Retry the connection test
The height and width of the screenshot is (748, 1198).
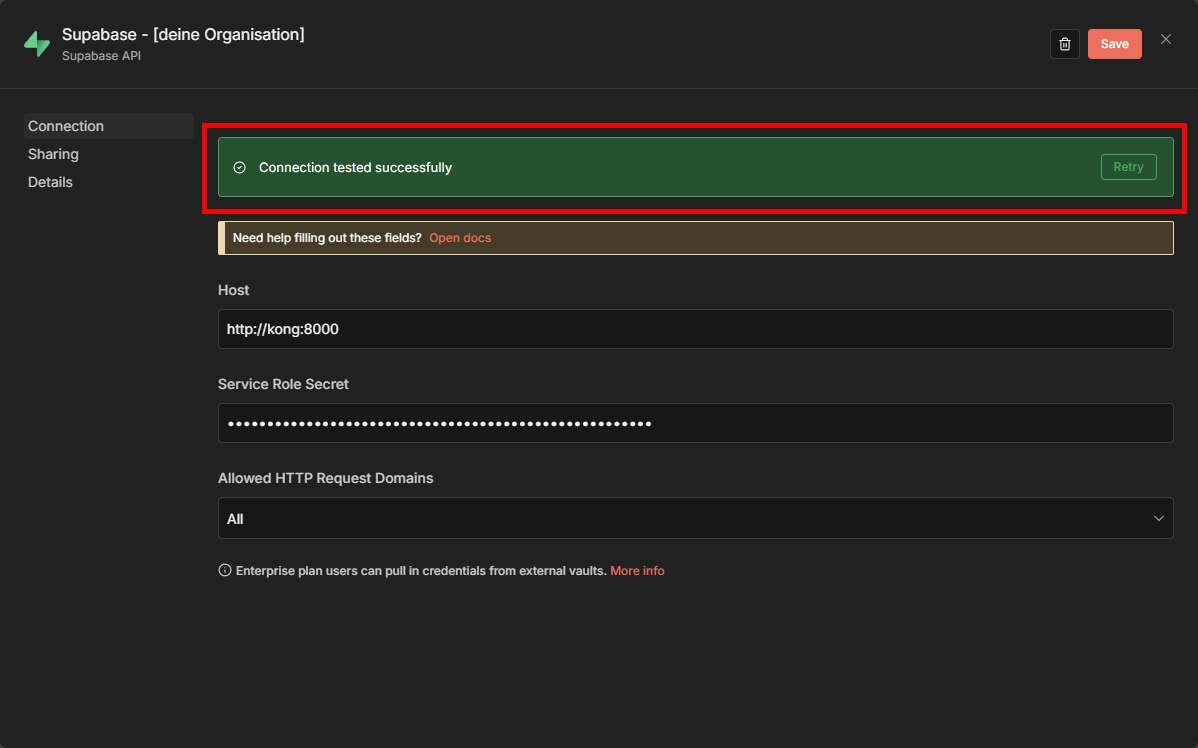click(x=1128, y=167)
